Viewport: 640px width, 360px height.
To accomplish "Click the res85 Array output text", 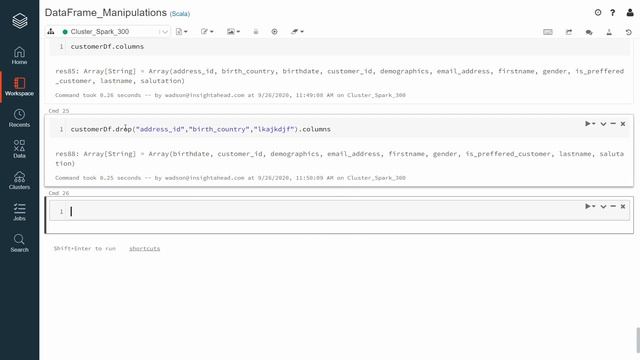I will click(340, 76).
